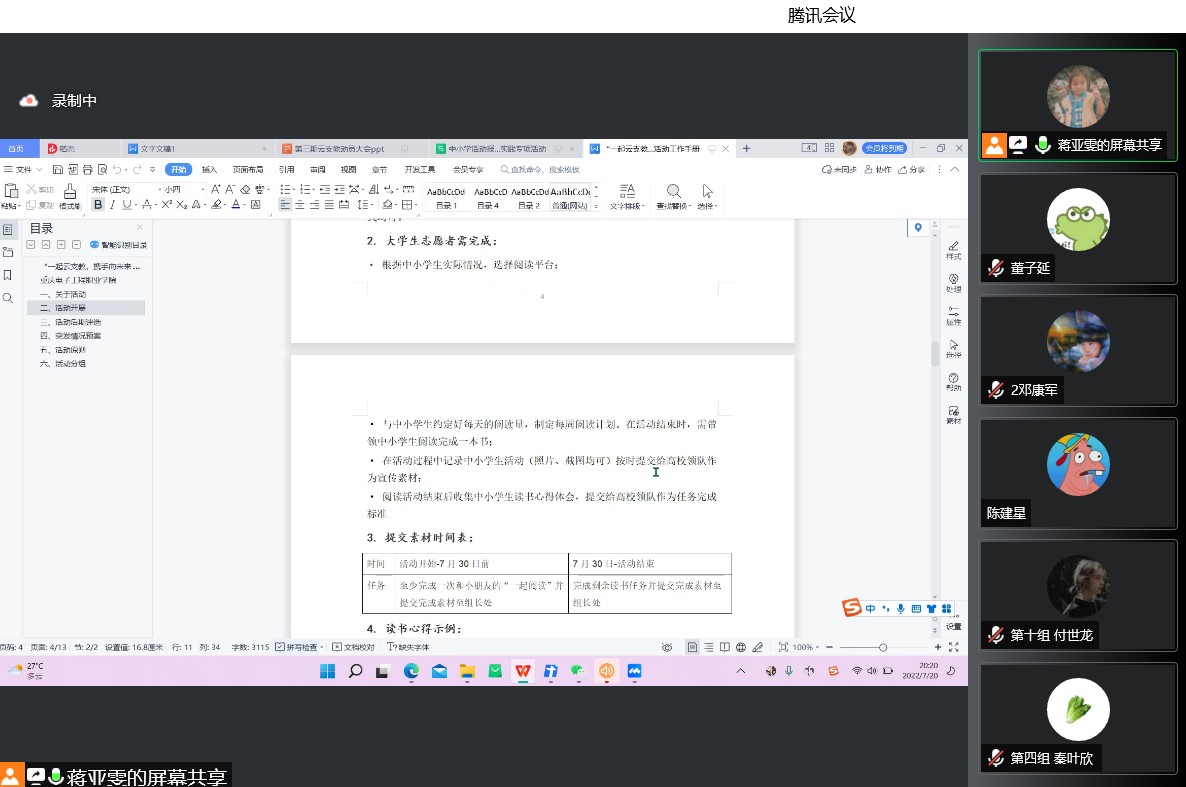Click the 分享 (Share) button

tap(912, 170)
